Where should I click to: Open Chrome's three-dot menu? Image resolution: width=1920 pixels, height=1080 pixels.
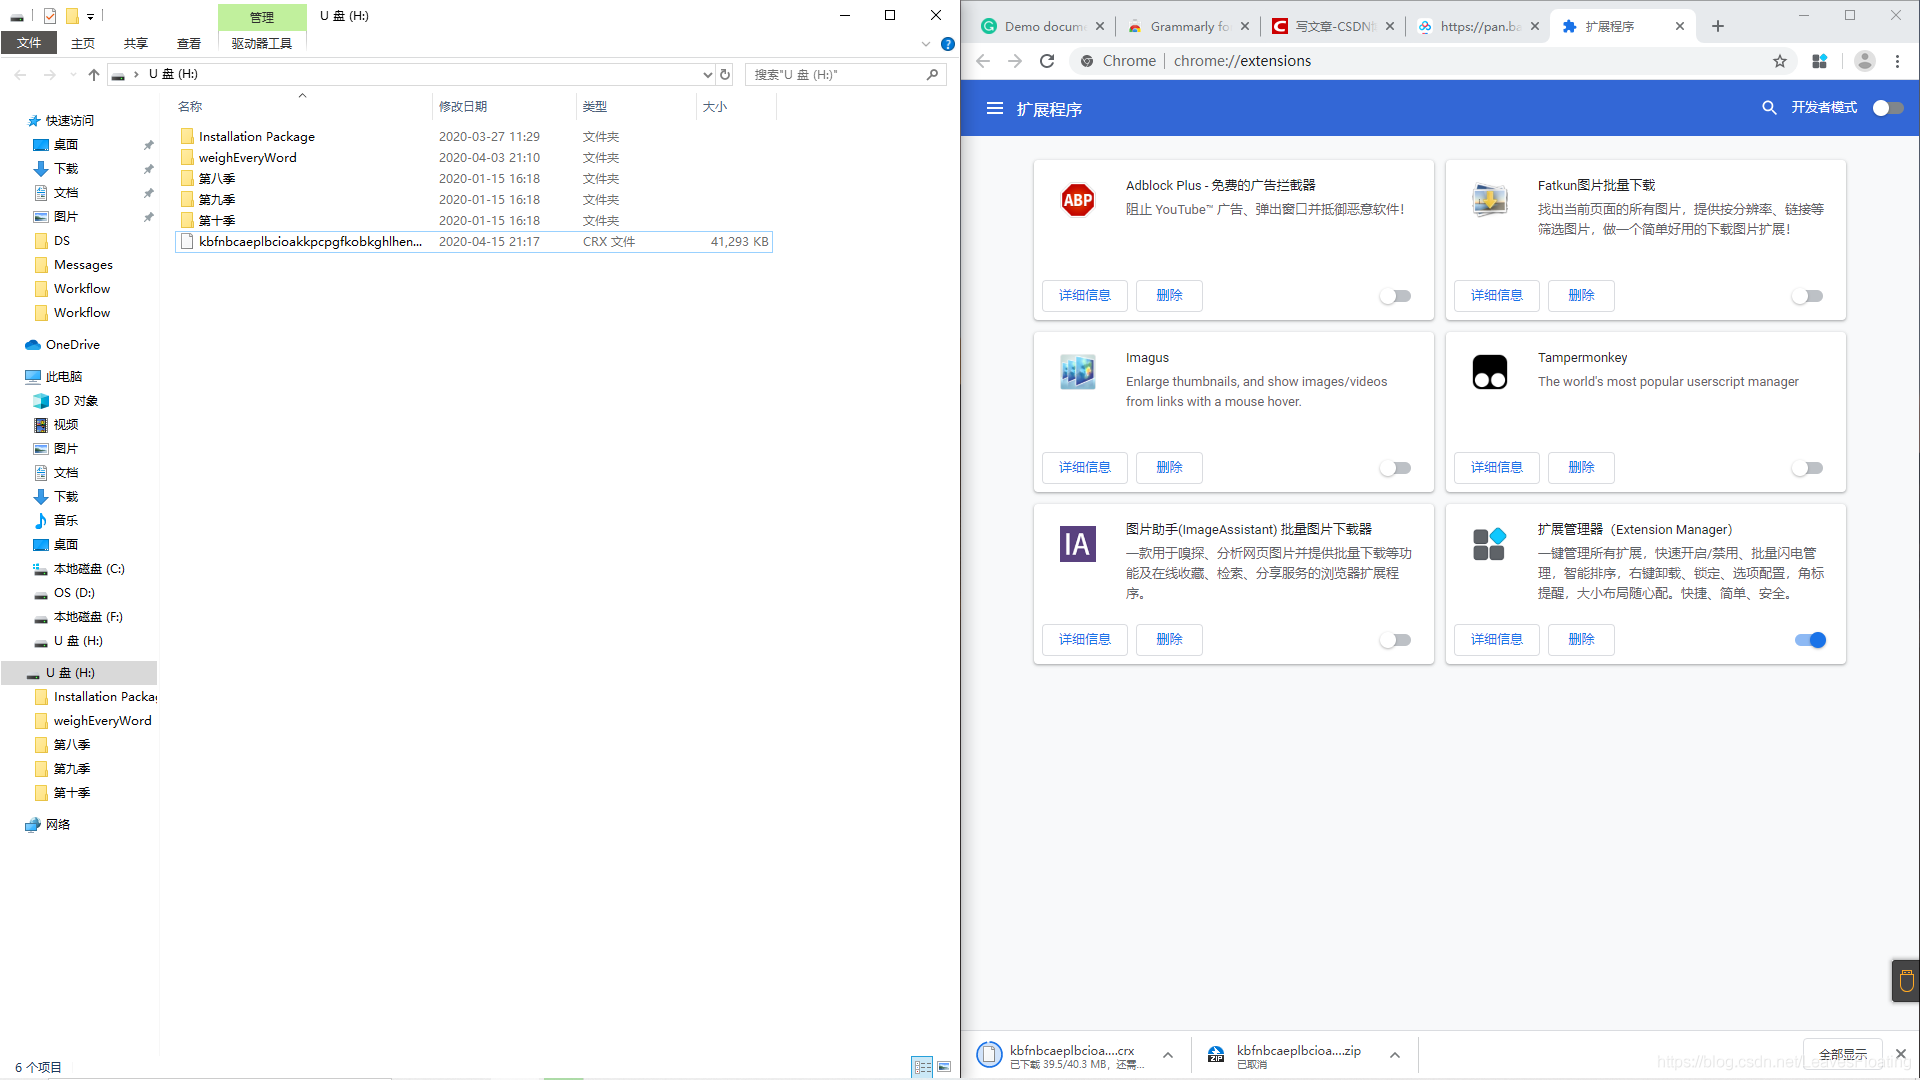(1897, 61)
